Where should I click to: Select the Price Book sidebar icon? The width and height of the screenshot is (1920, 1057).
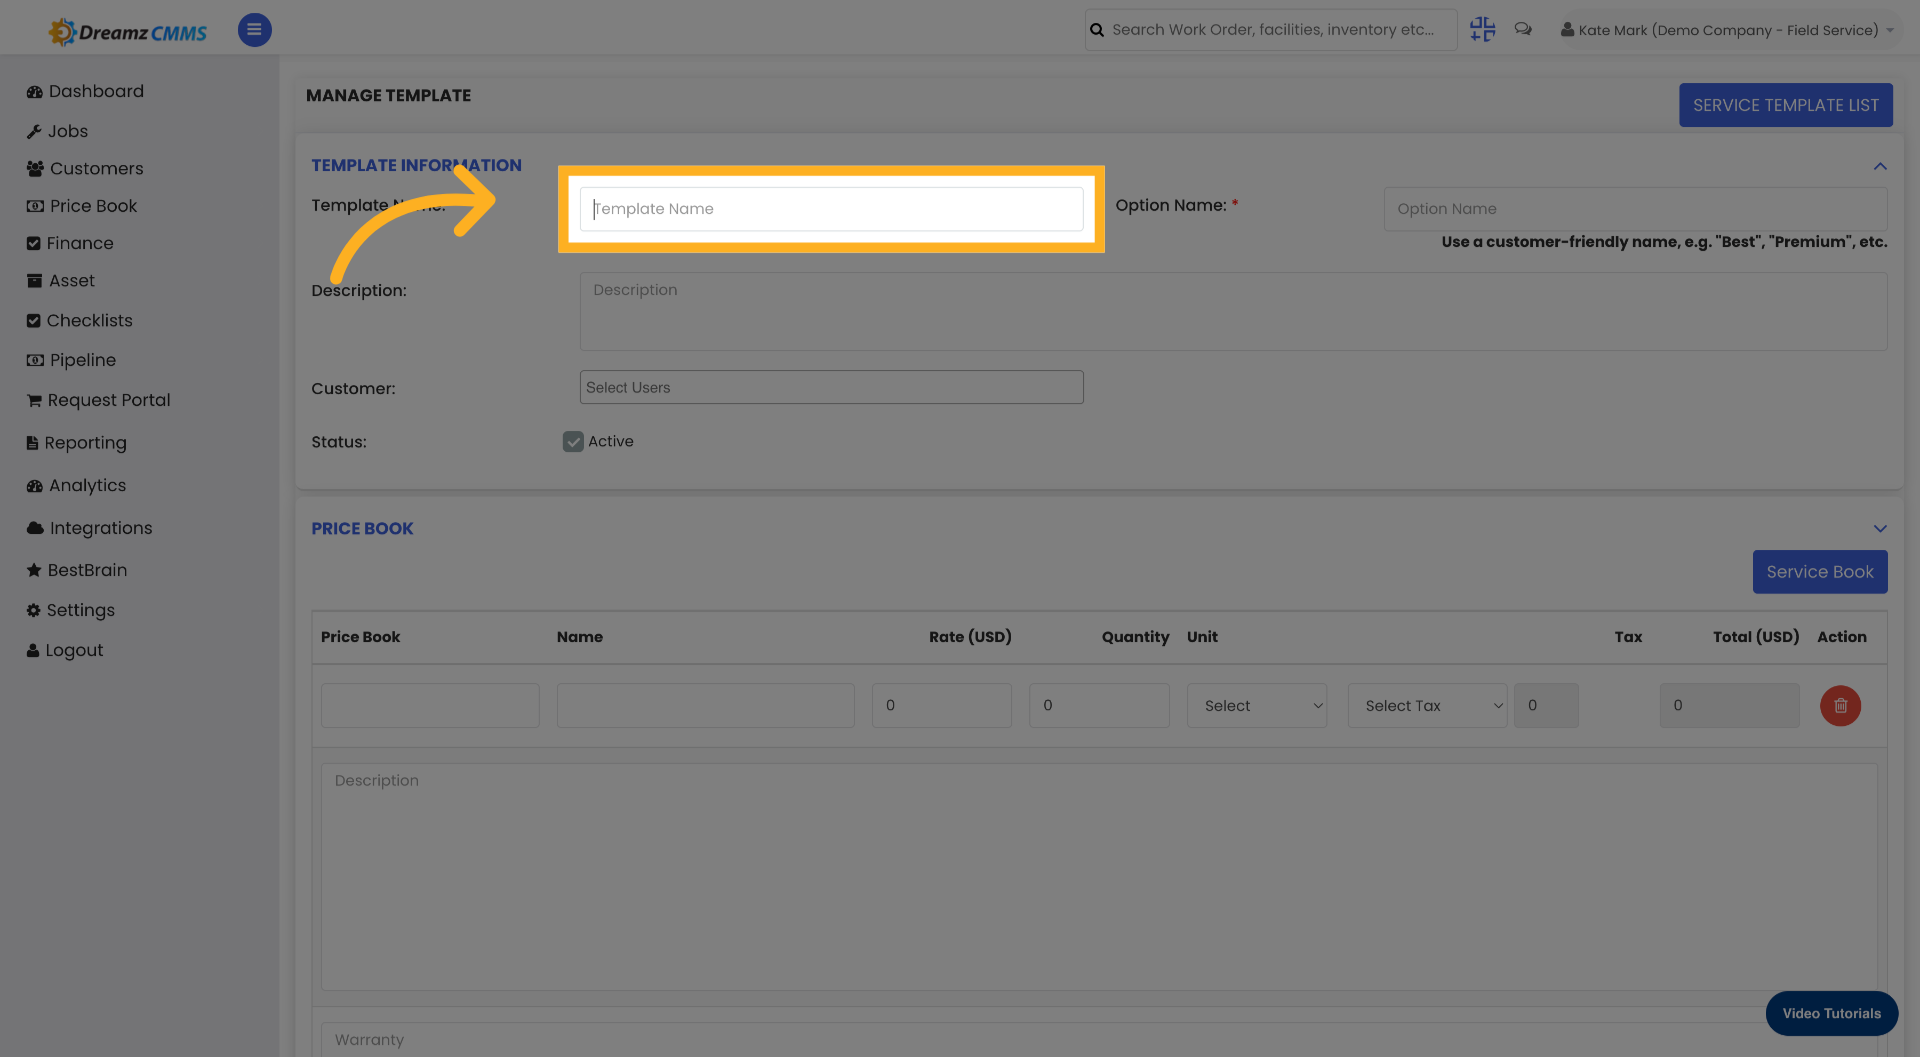click(x=34, y=205)
